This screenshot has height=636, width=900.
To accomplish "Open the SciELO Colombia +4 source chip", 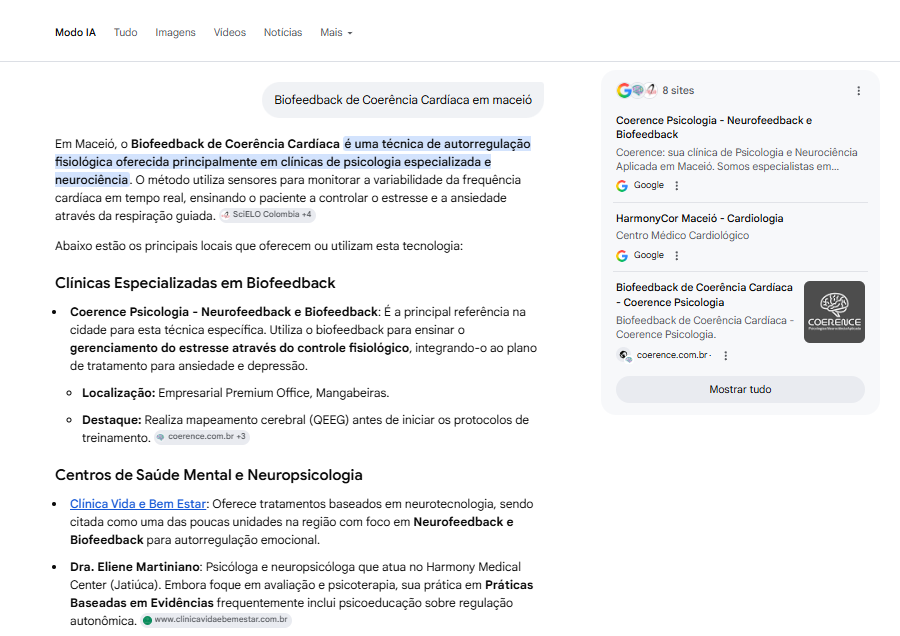I will tap(267, 215).
